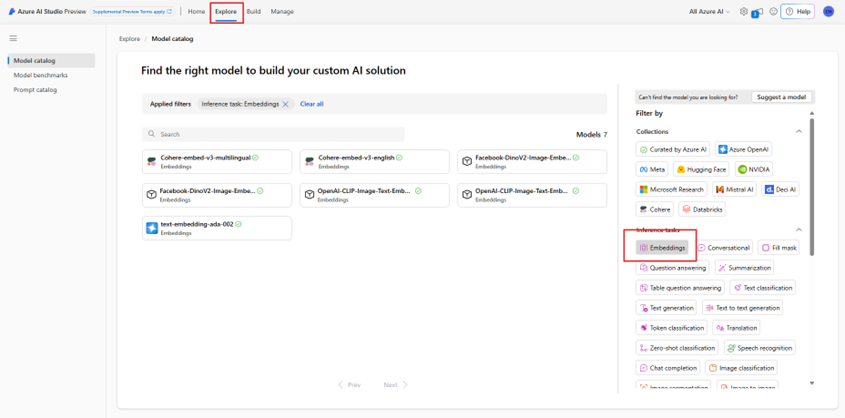Screen dimensions: 845x418
Task: Switch to the Build tab
Action: point(254,12)
